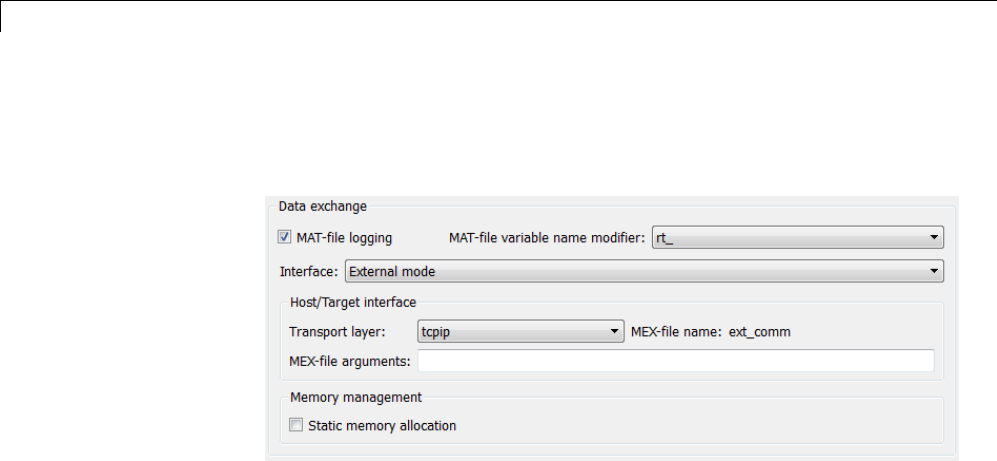
Task: Click the 'Memory management' group heading
Action: pos(355,396)
